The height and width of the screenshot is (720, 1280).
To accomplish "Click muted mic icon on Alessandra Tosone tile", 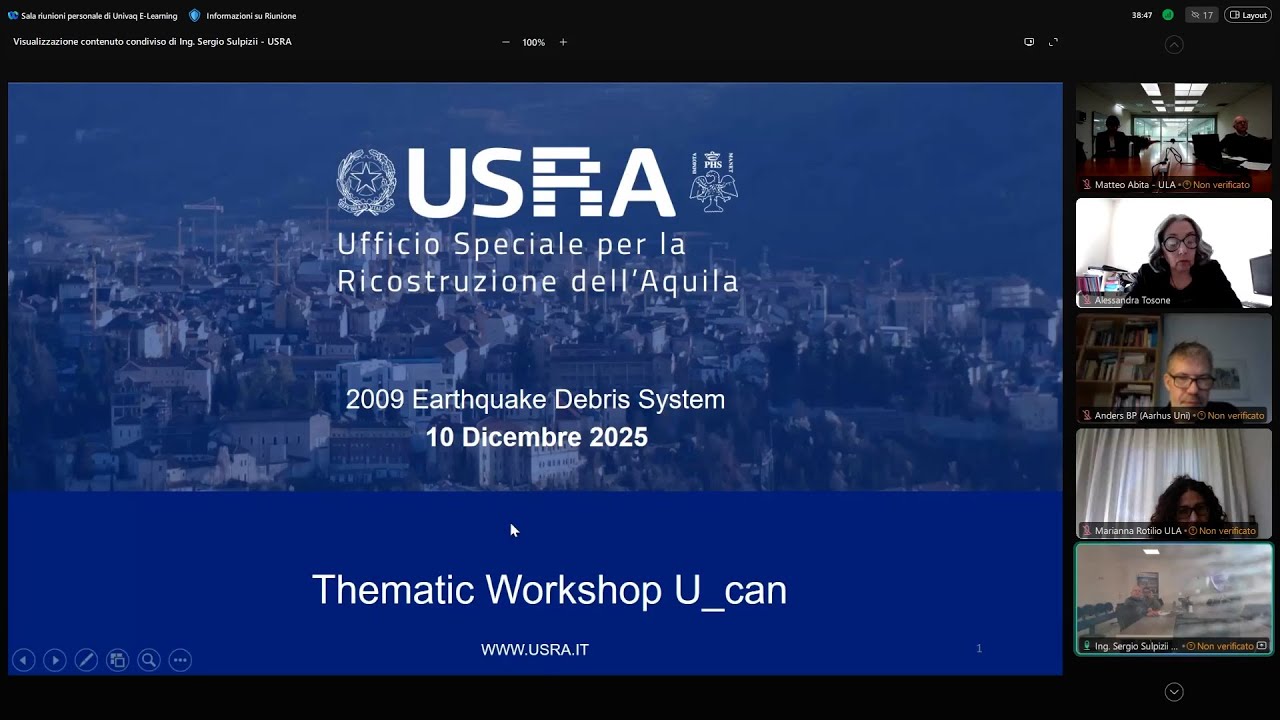I will [1087, 300].
